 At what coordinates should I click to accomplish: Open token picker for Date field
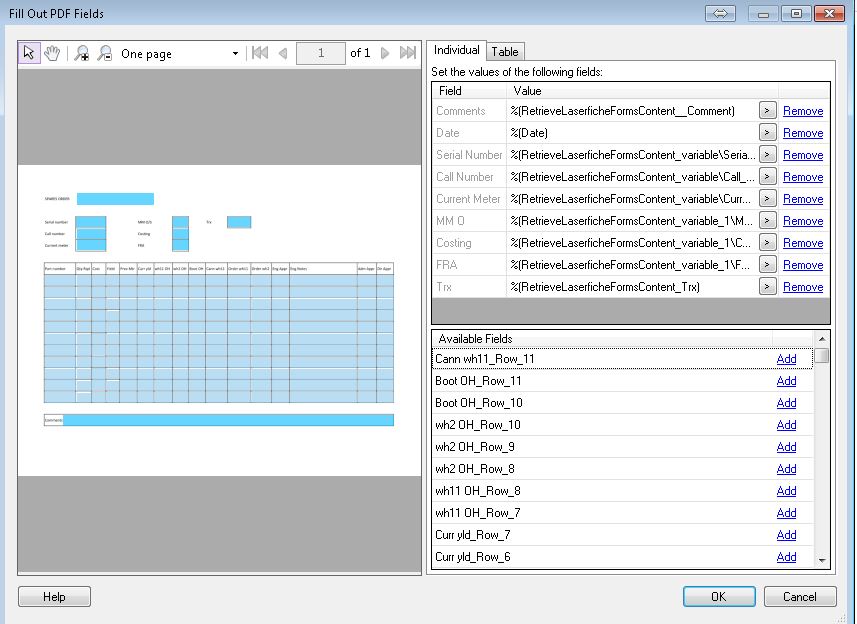(767, 133)
